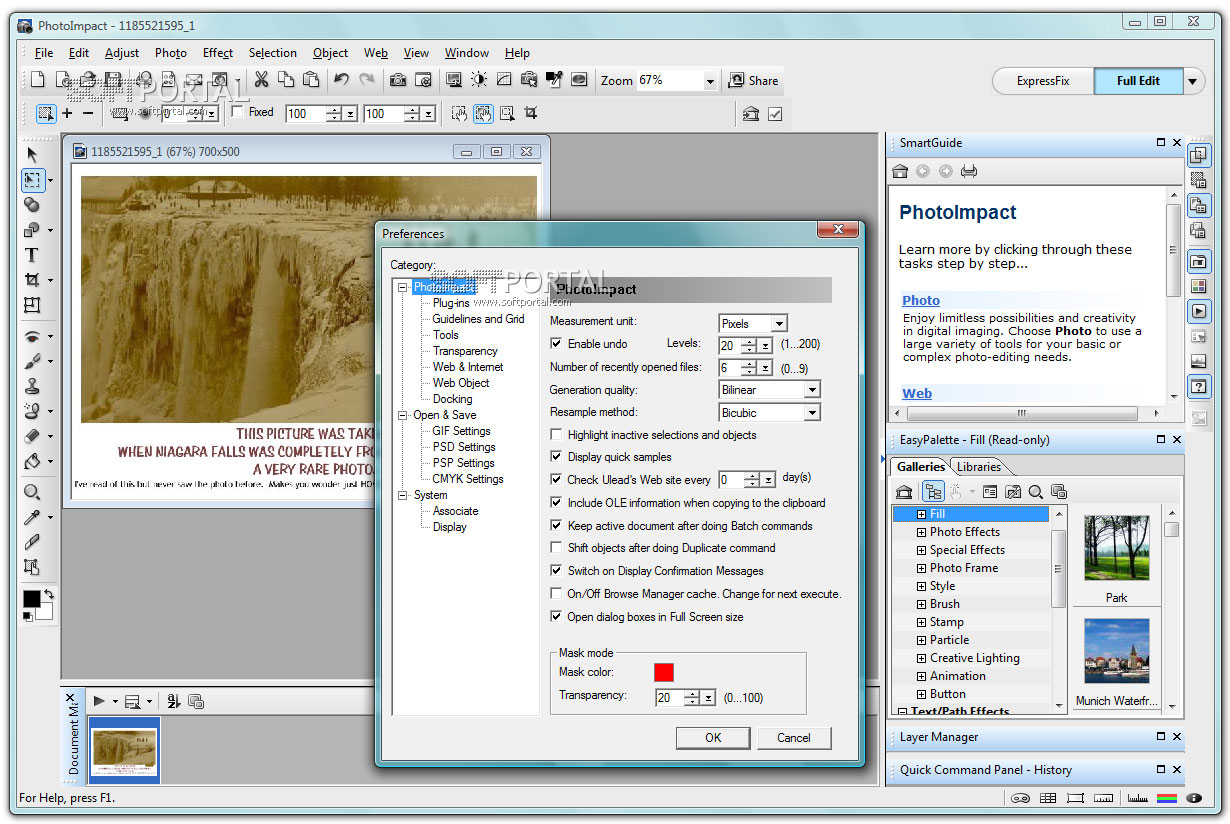The image size is (1230, 824).
Task: Open the Resample method dropdown
Action: point(811,413)
